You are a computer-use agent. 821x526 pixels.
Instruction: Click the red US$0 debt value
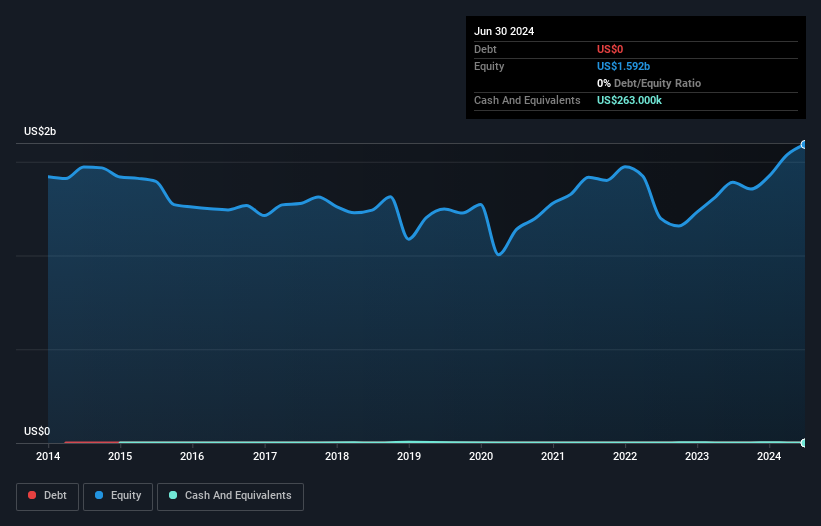tap(610, 50)
